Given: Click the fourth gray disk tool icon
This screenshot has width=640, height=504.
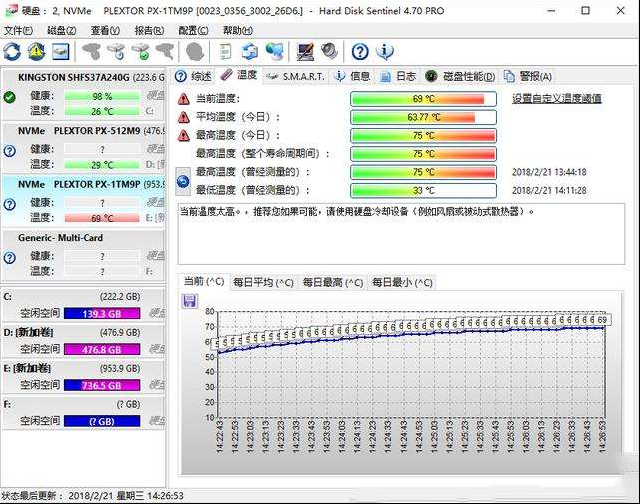Looking at the screenshot, I should point(165,52).
